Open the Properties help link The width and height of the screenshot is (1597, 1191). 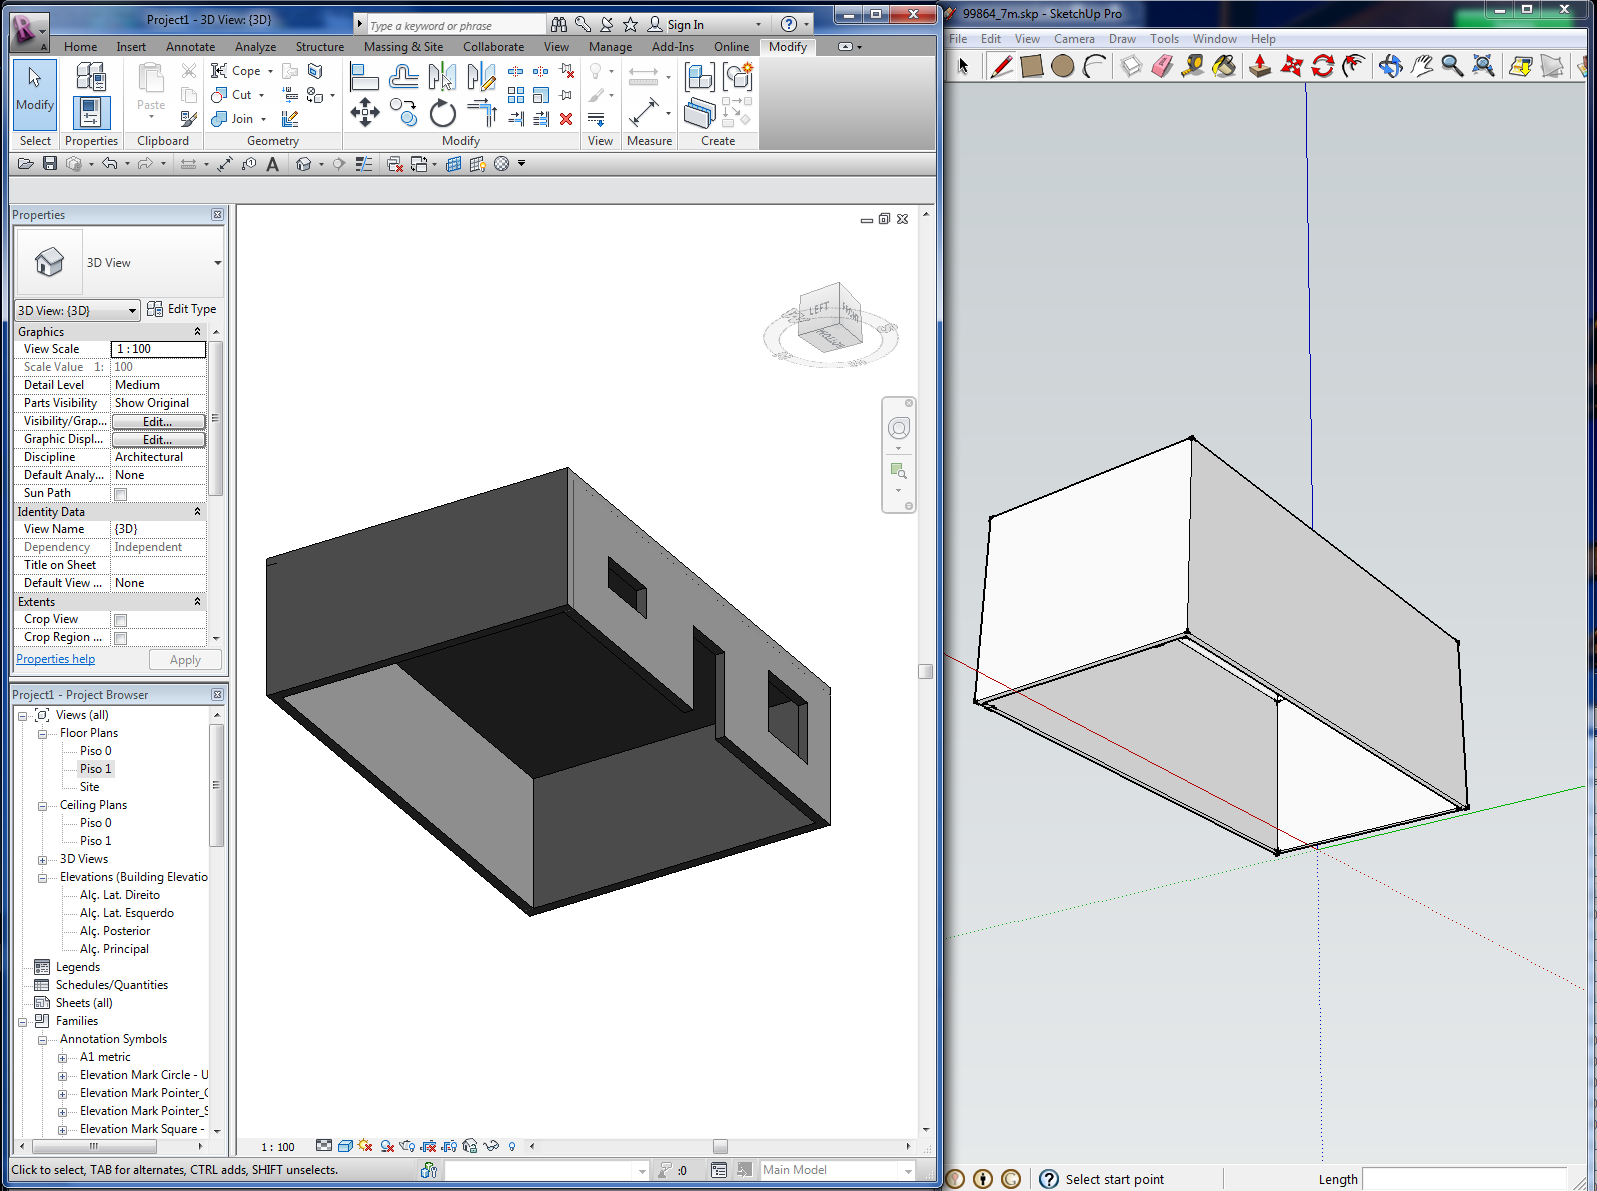tap(56, 659)
